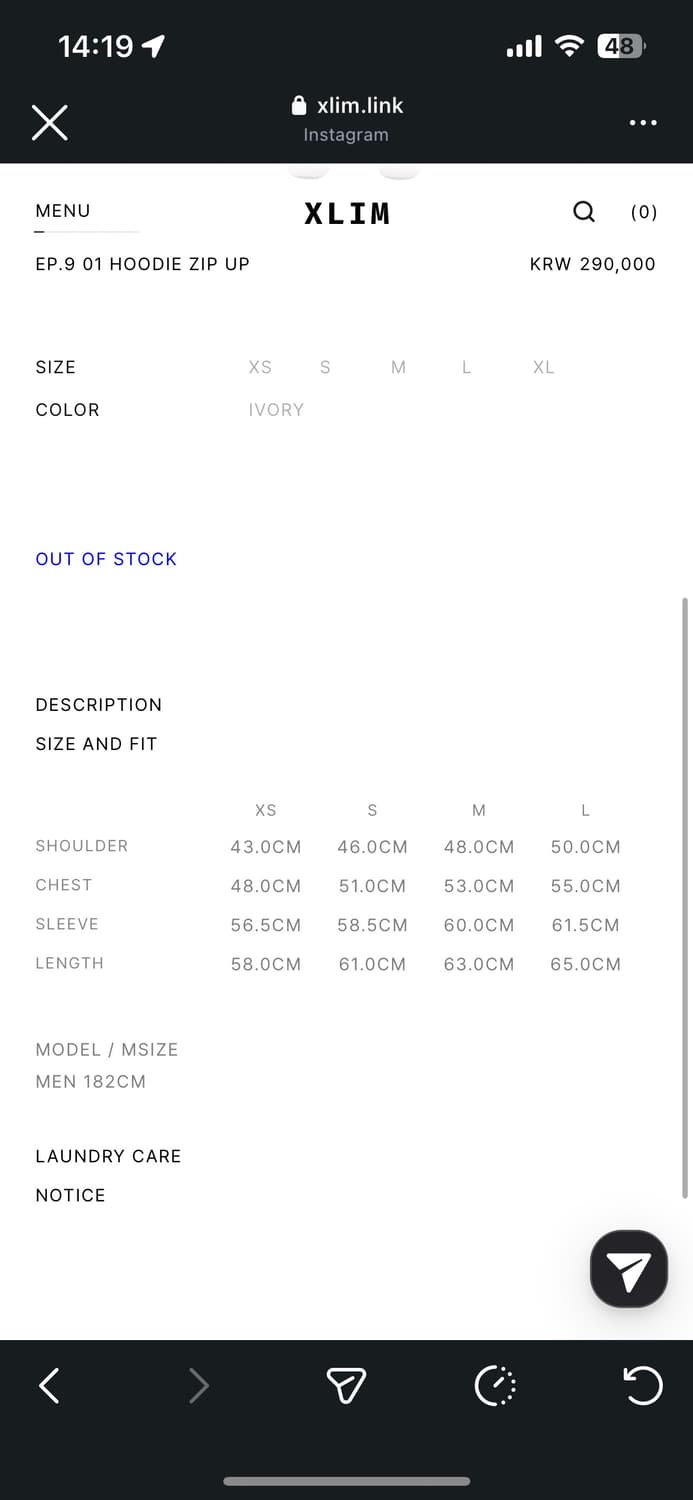This screenshot has width=693, height=1500.
Task: Select size M option
Action: click(398, 367)
